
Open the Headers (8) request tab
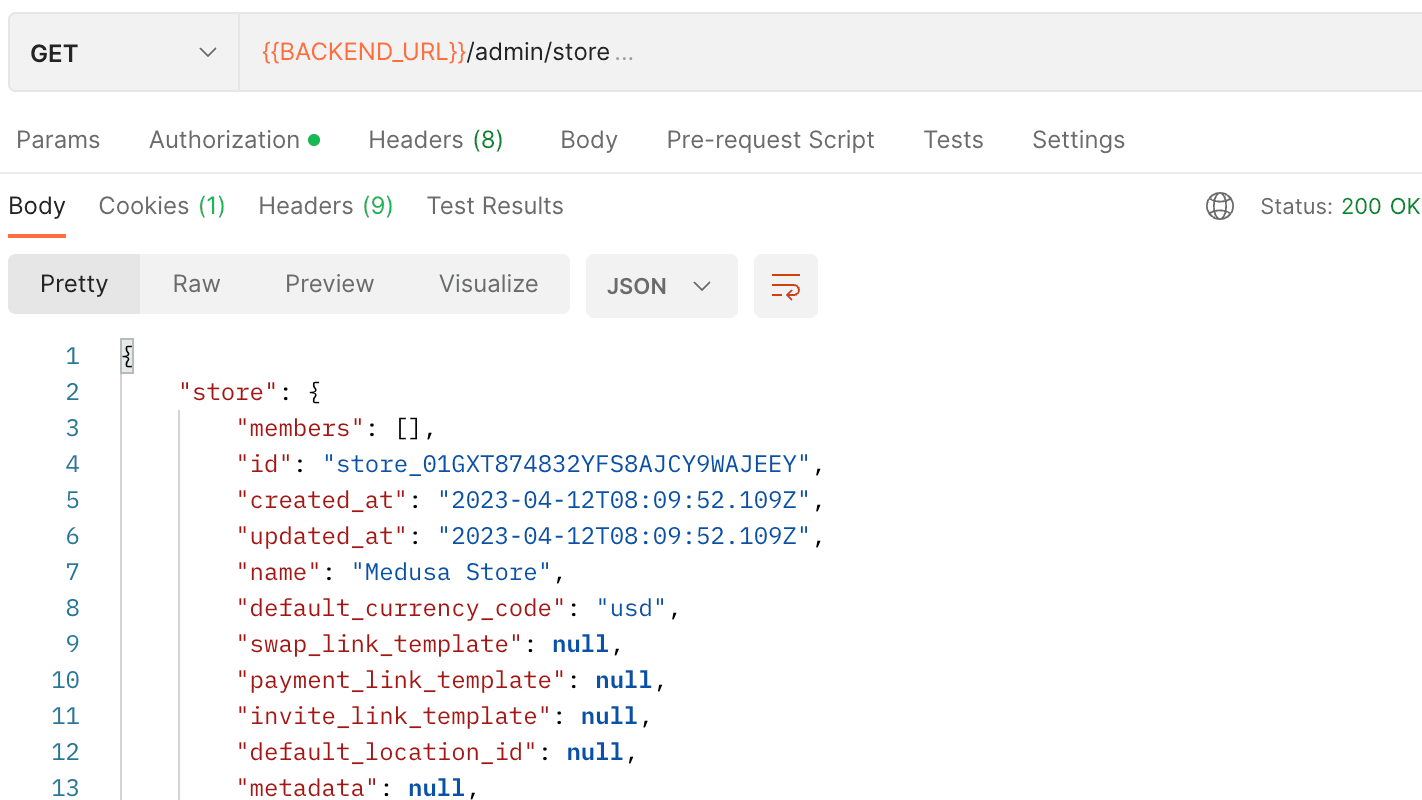[x=435, y=139]
